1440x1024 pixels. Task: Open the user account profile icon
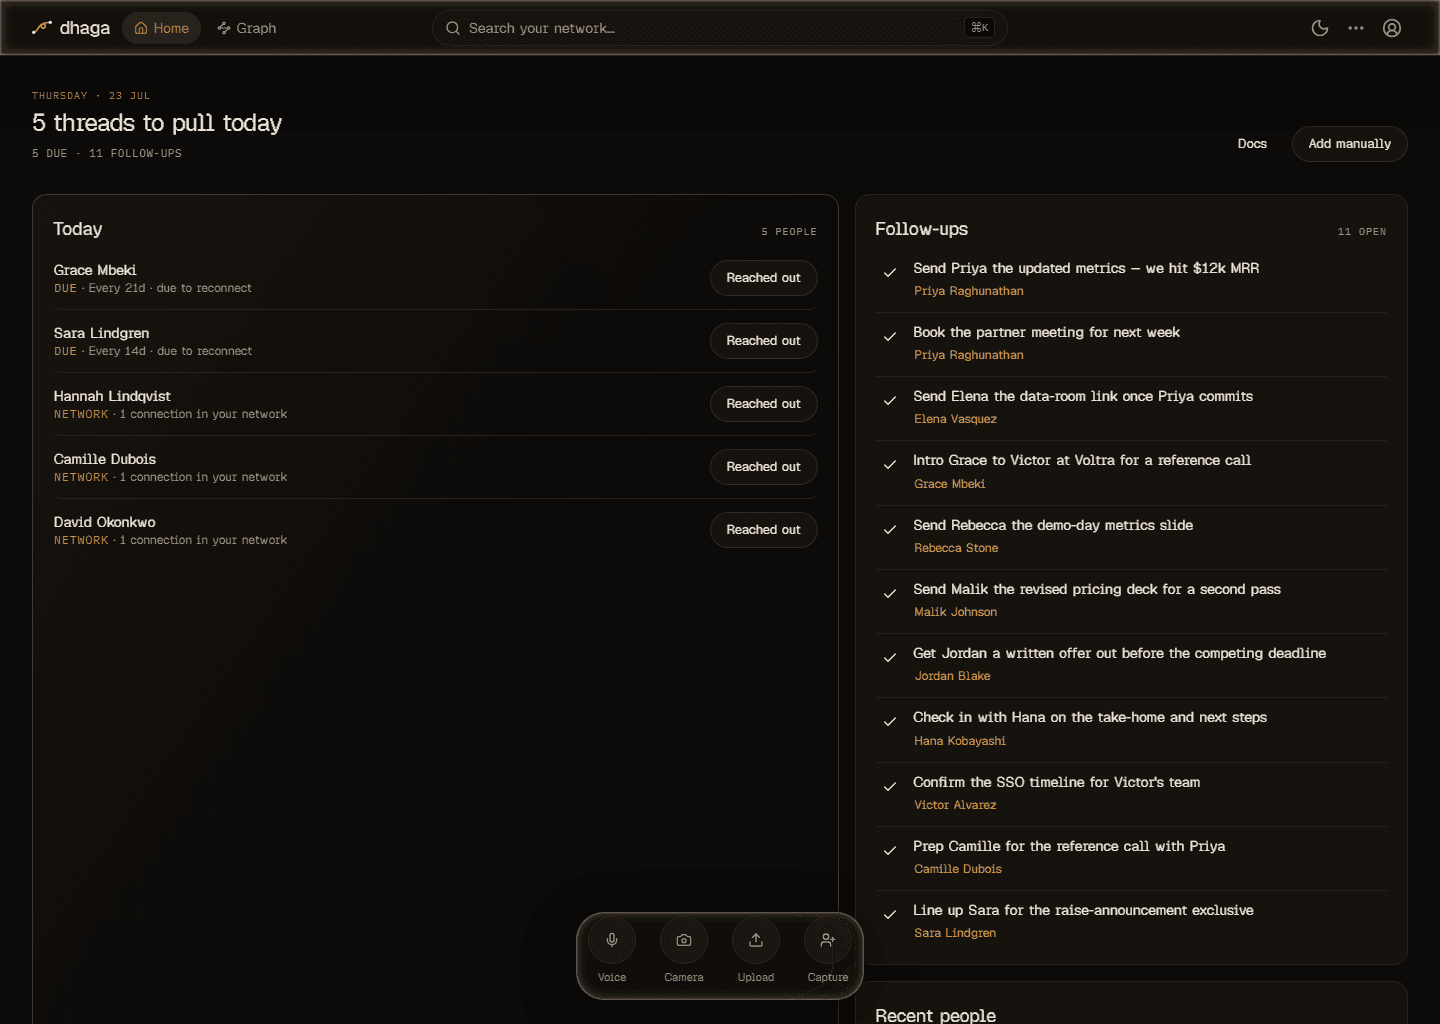(1392, 28)
